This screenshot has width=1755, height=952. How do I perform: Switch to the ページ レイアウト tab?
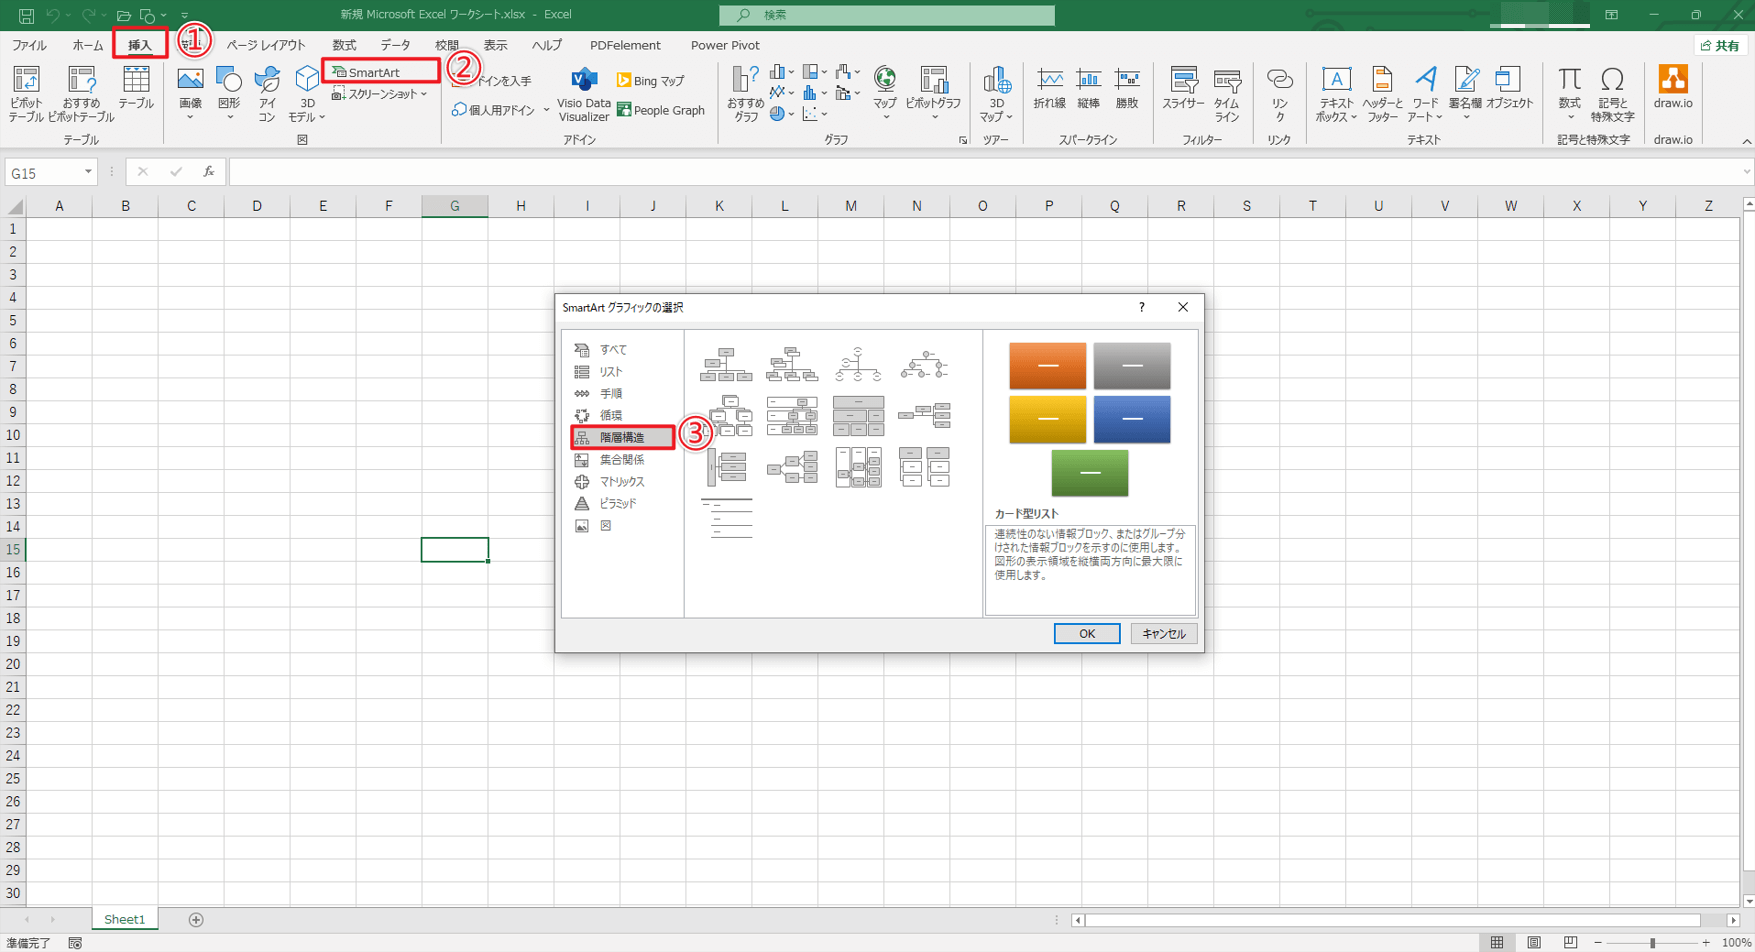266,45
